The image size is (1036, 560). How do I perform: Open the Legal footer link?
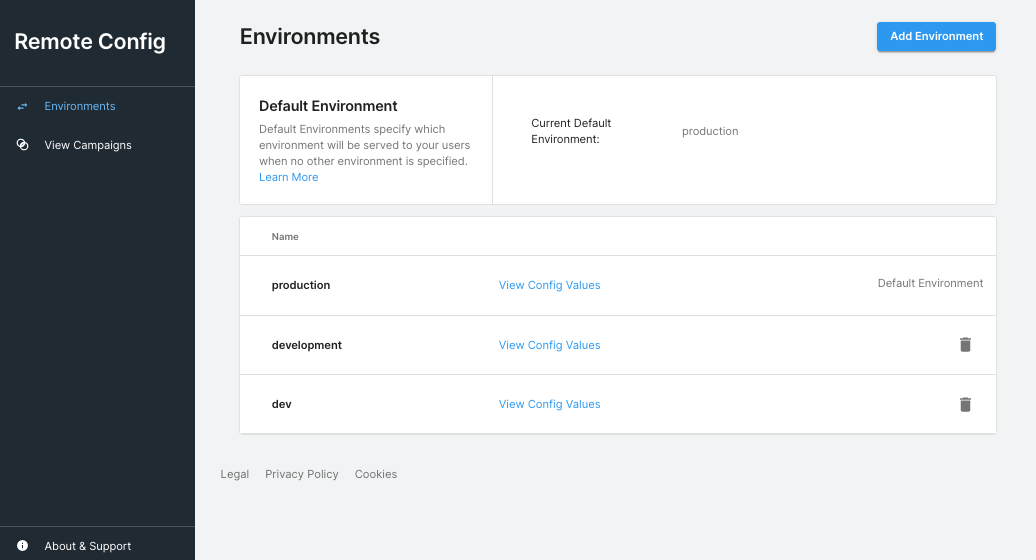point(235,474)
